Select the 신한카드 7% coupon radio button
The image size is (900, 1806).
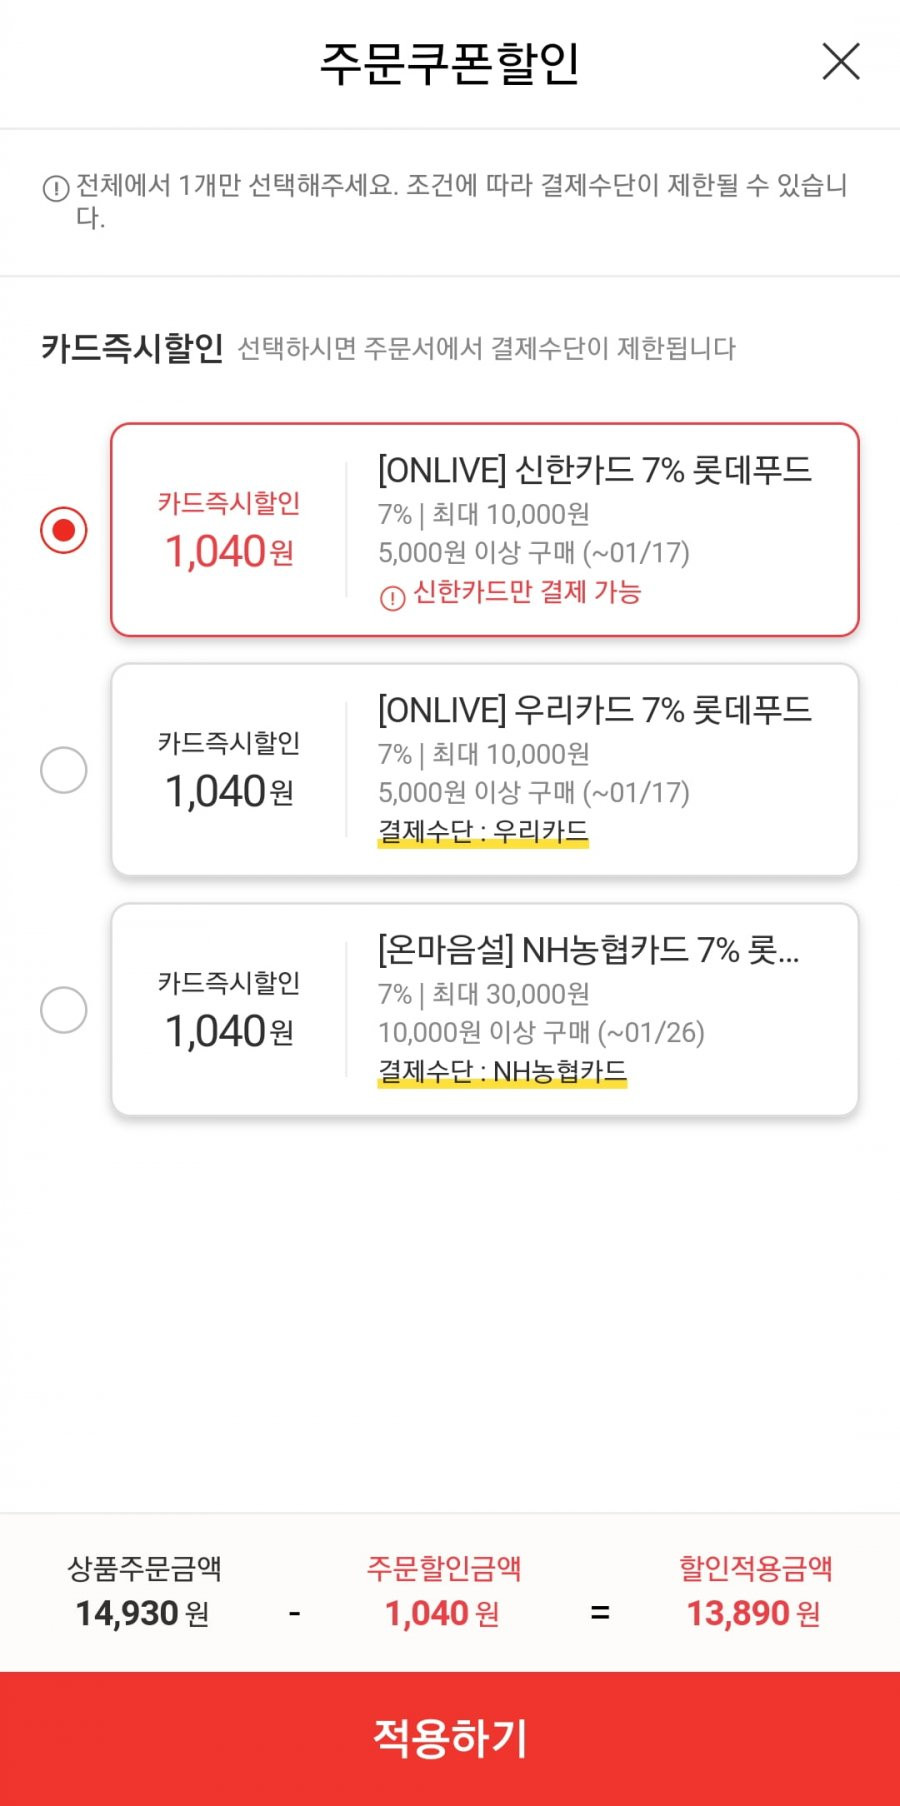[x=64, y=530]
